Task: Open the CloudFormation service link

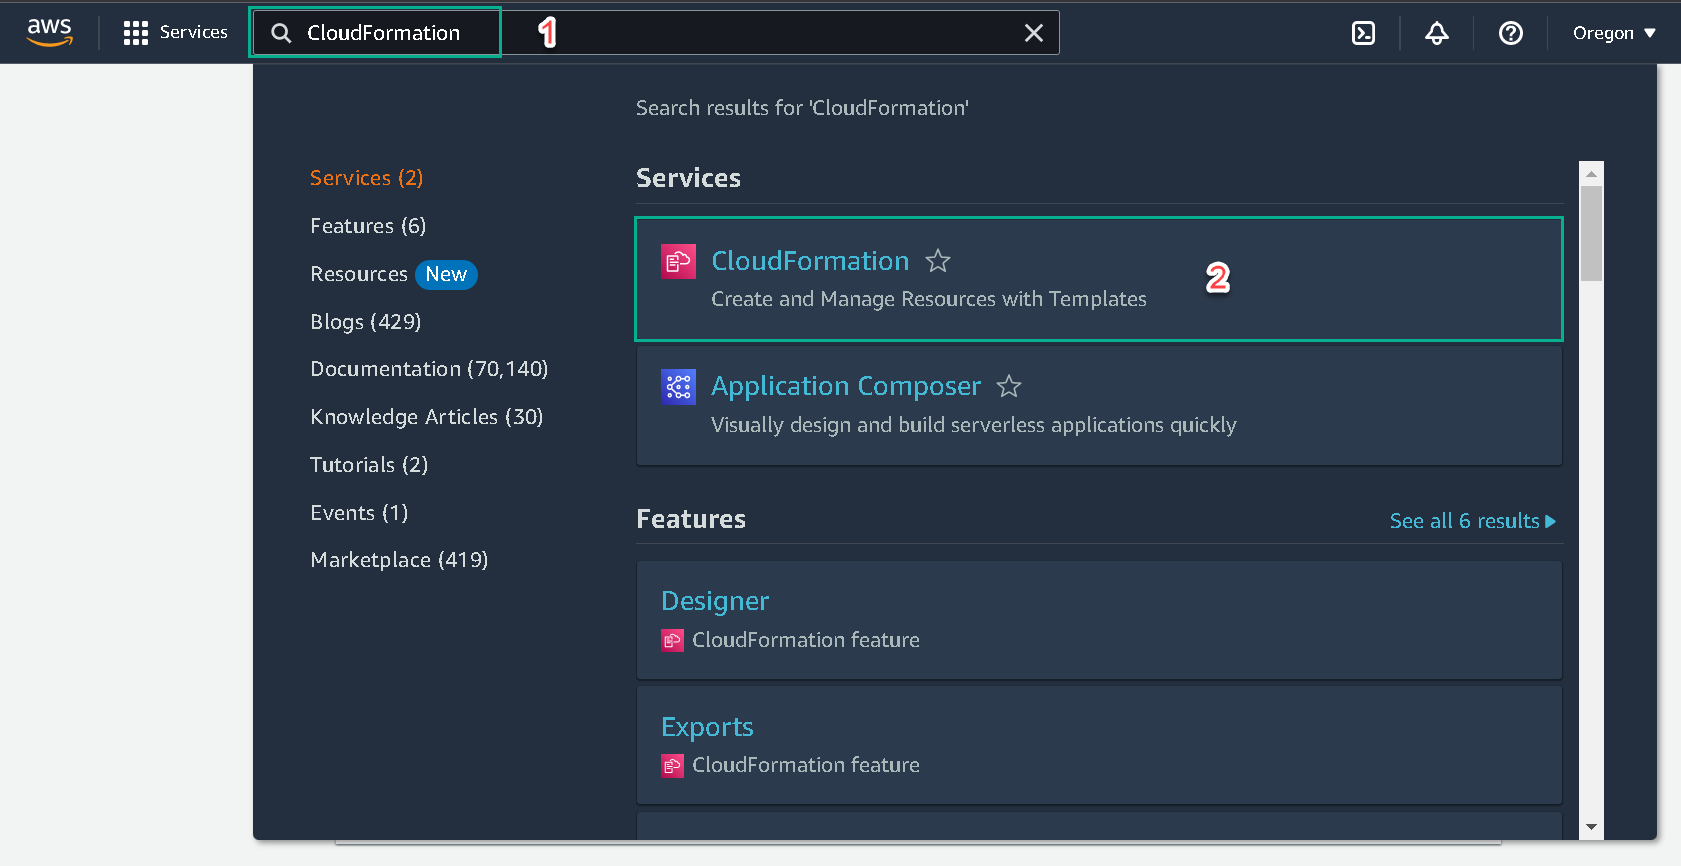Action: tap(810, 261)
